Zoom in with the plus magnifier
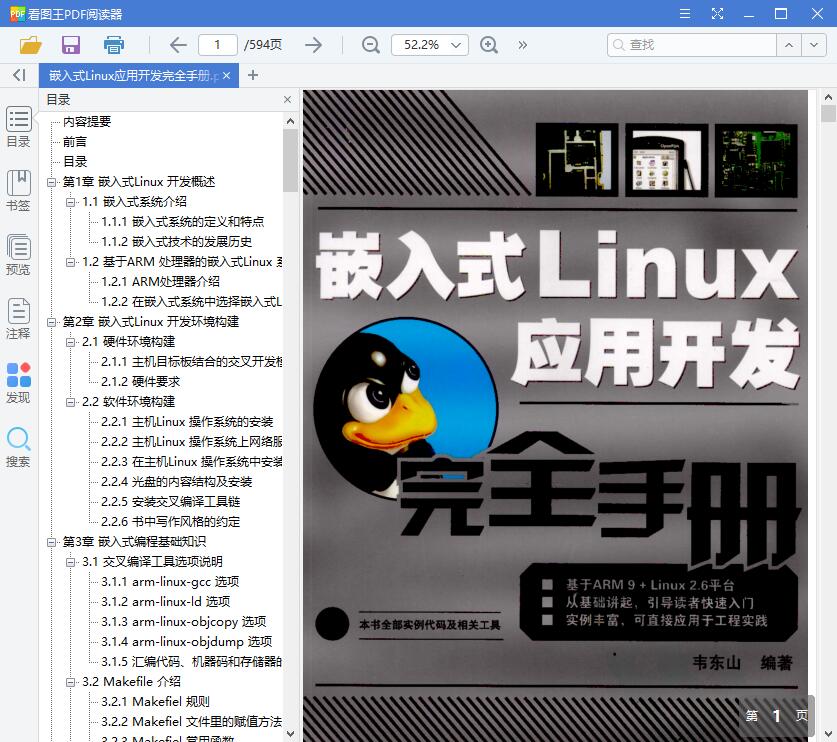The height and width of the screenshot is (742, 837). (x=489, y=45)
